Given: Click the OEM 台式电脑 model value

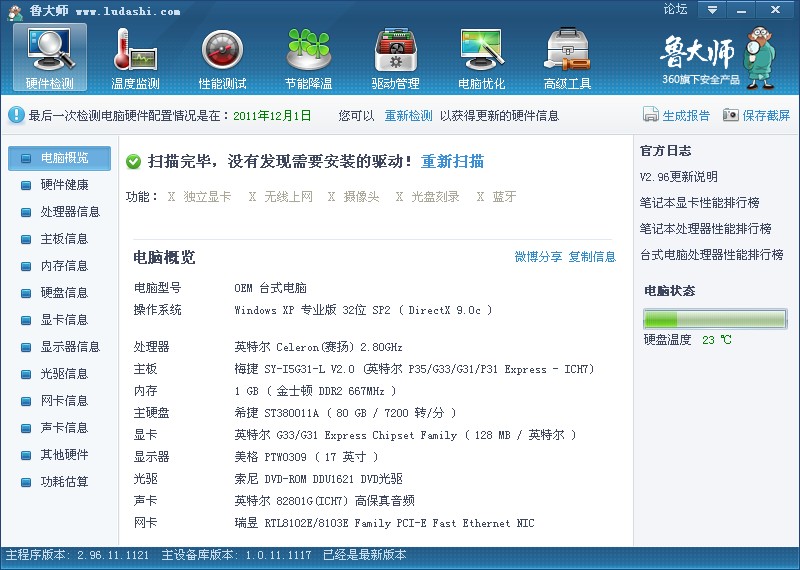Looking at the screenshot, I should click(270, 288).
